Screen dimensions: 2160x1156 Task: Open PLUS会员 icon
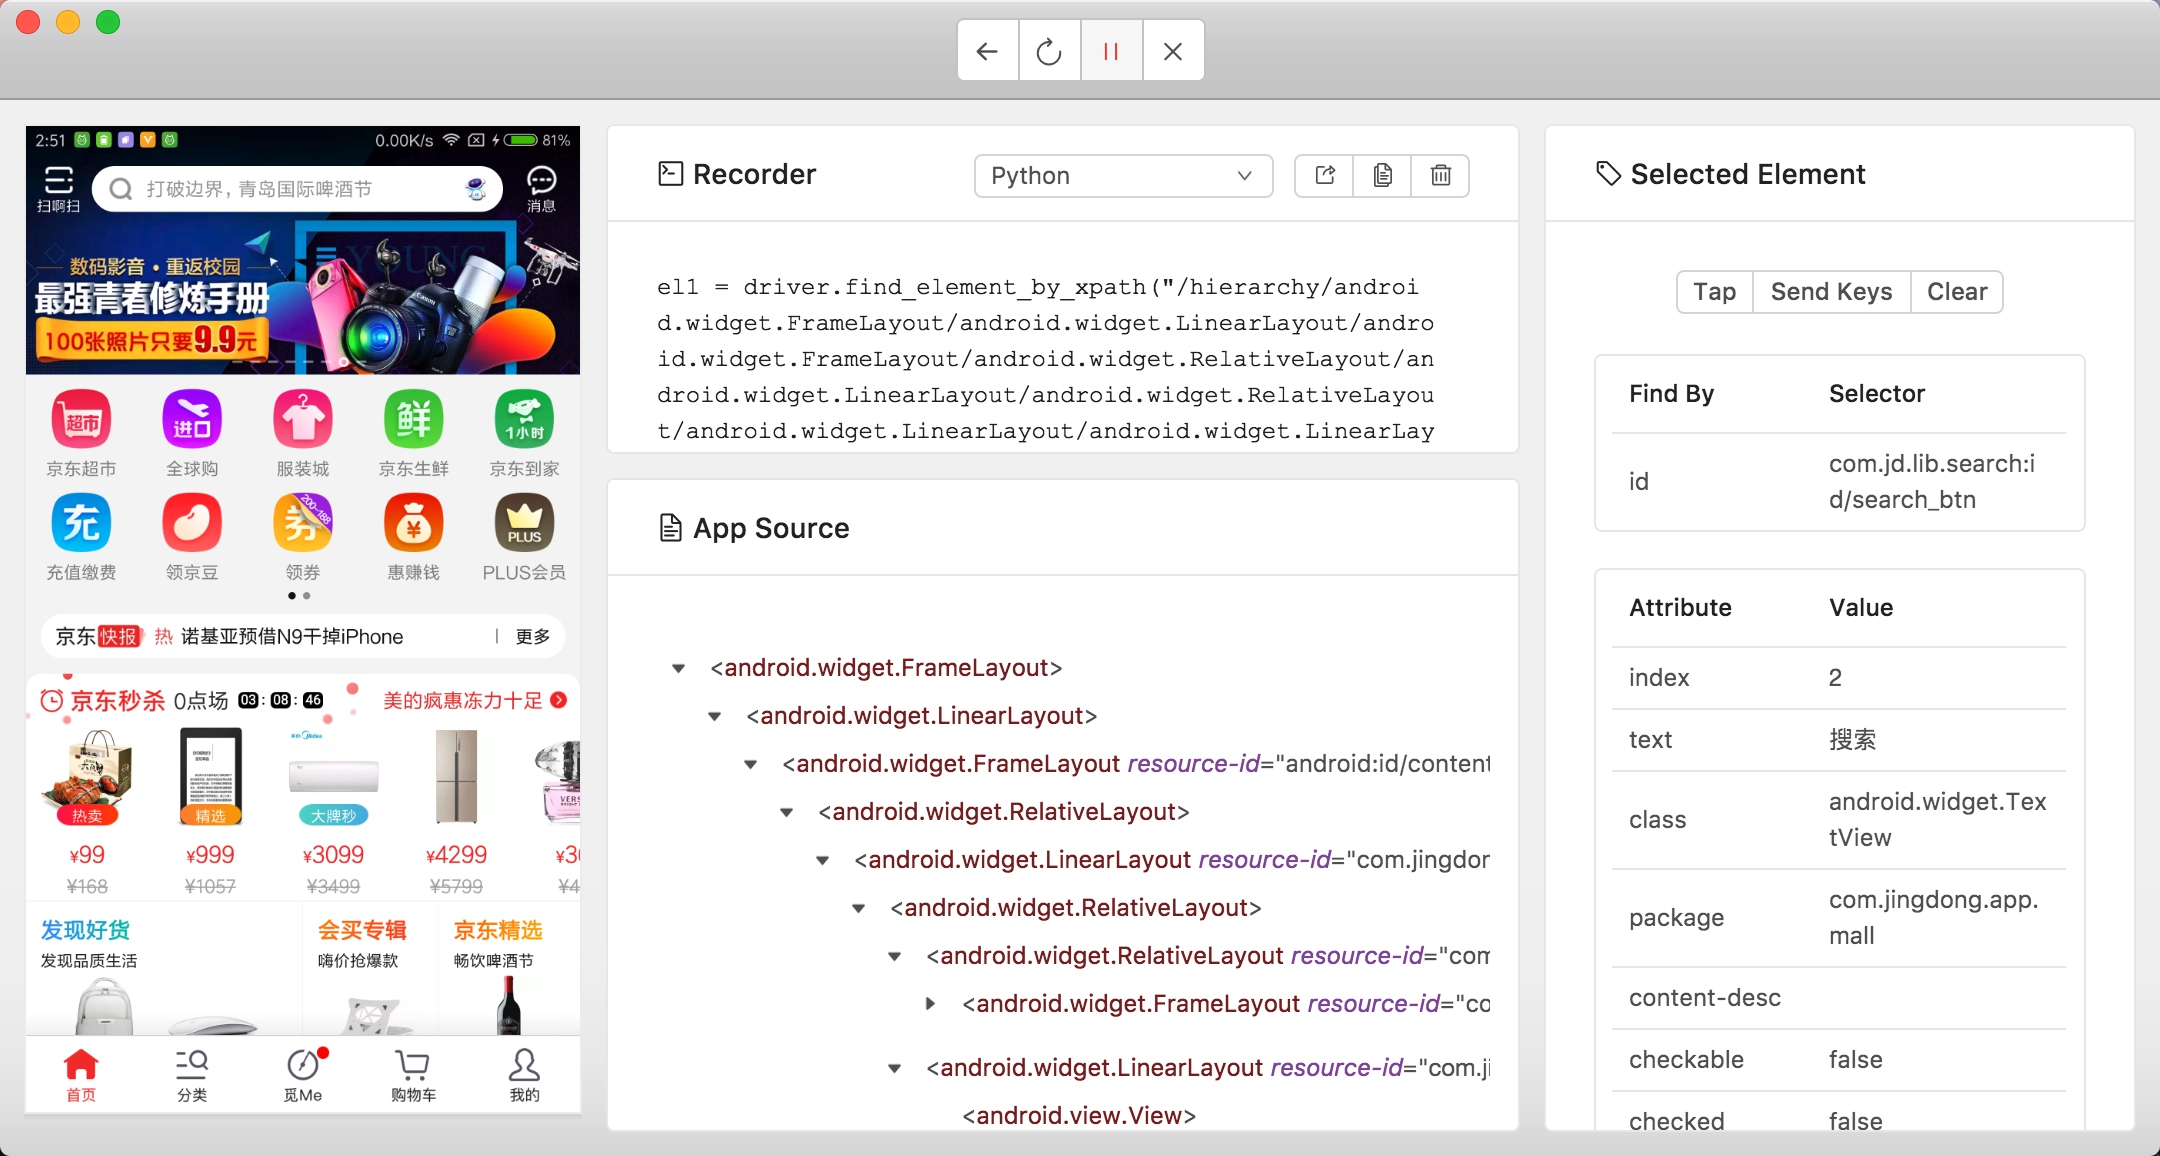(x=524, y=538)
